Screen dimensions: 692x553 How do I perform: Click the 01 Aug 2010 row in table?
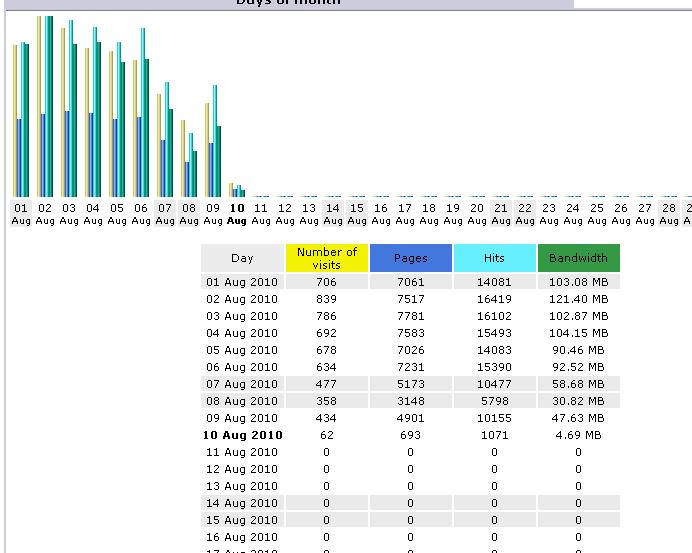(x=242, y=282)
